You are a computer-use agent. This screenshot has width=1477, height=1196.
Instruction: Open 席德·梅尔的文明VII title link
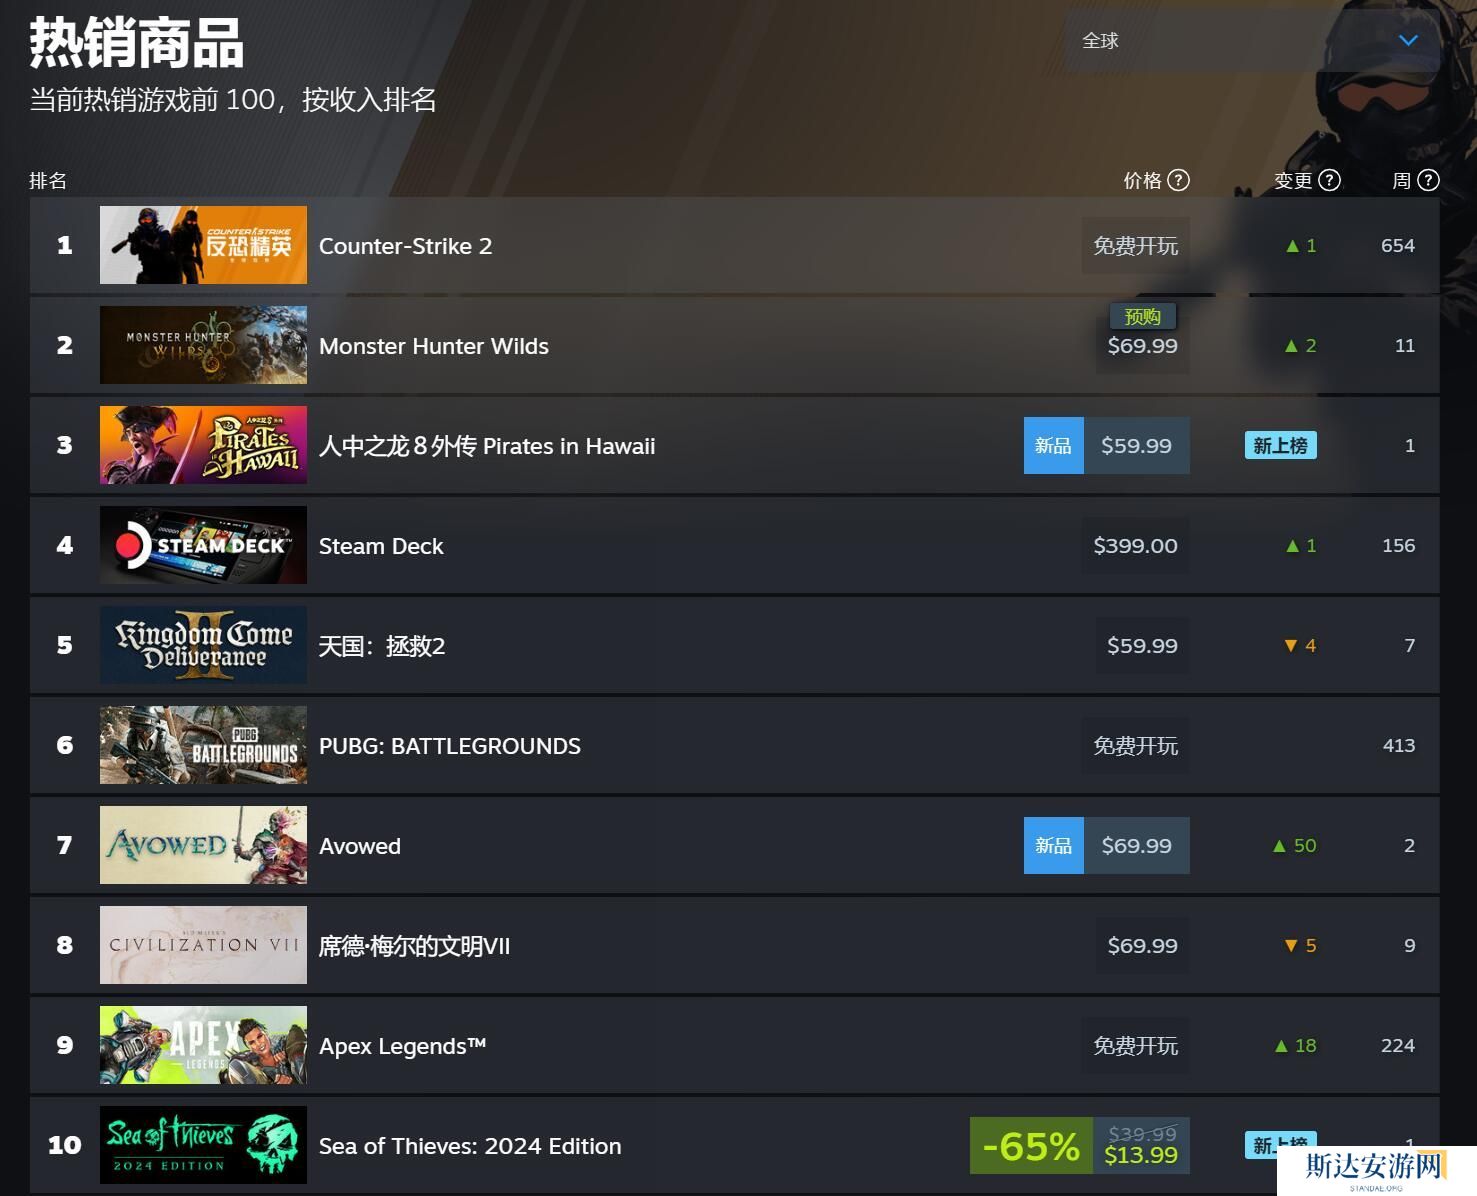414,946
